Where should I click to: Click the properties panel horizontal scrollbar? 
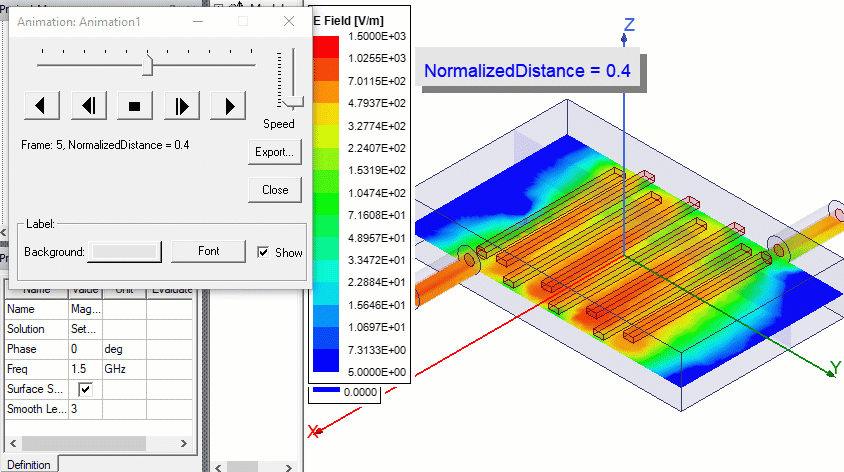pyautogui.click(x=100, y=442)
